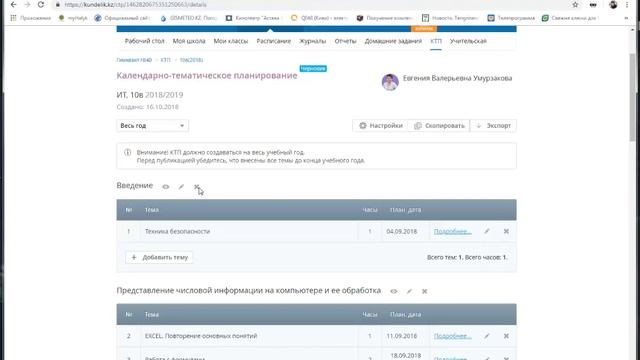The image size is (640, 360).
Task: Go to Расписание section
Action: coord(273,41)
